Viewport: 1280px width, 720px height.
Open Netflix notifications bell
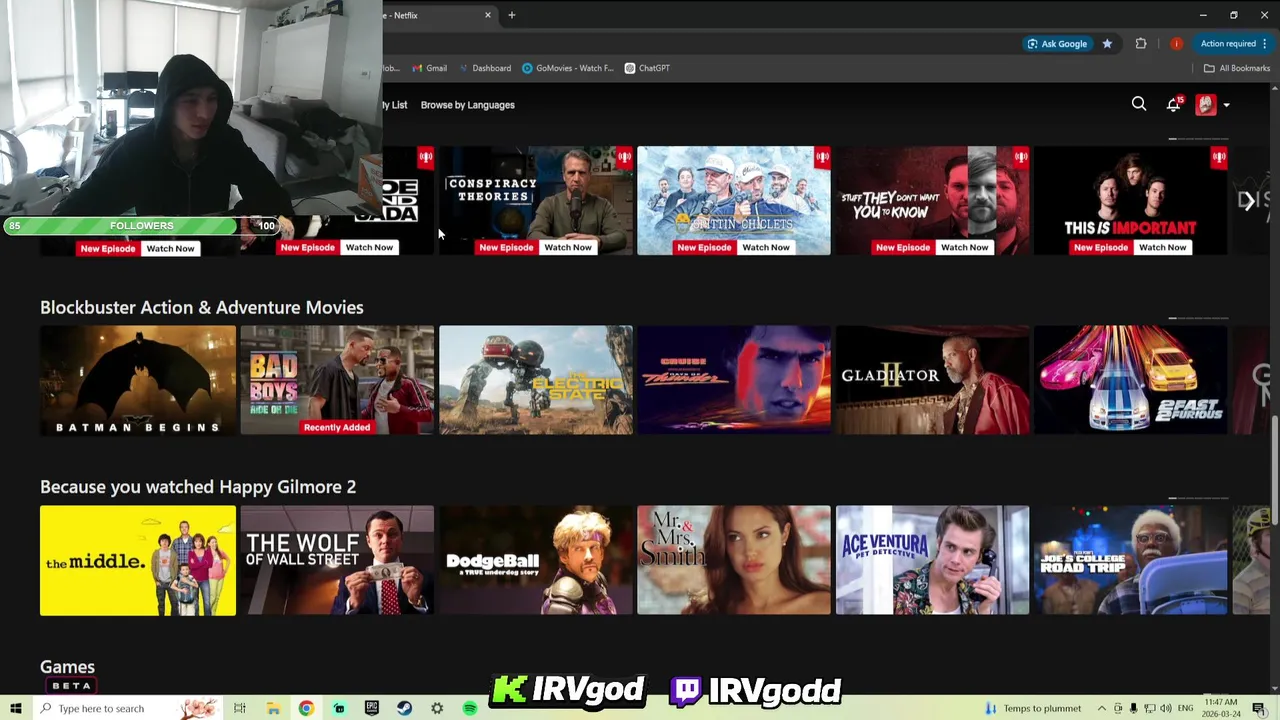click(1173, 104)
